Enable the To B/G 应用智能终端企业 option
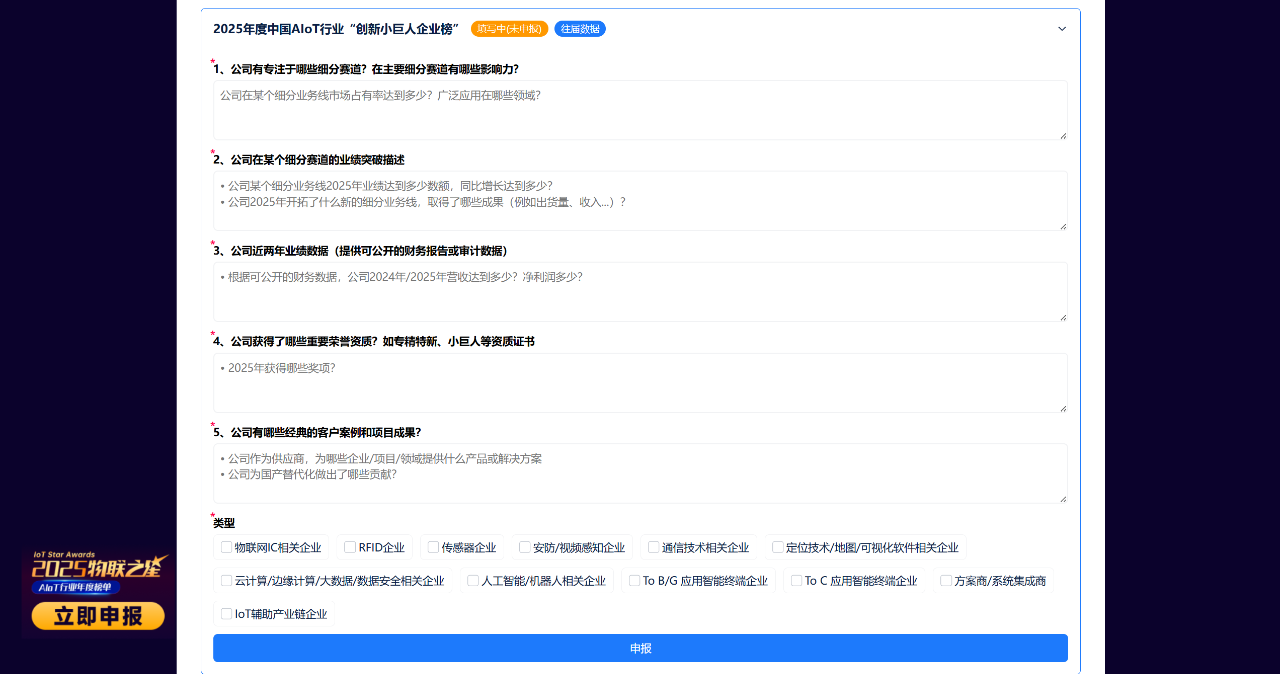 click(x=633, y=580)
